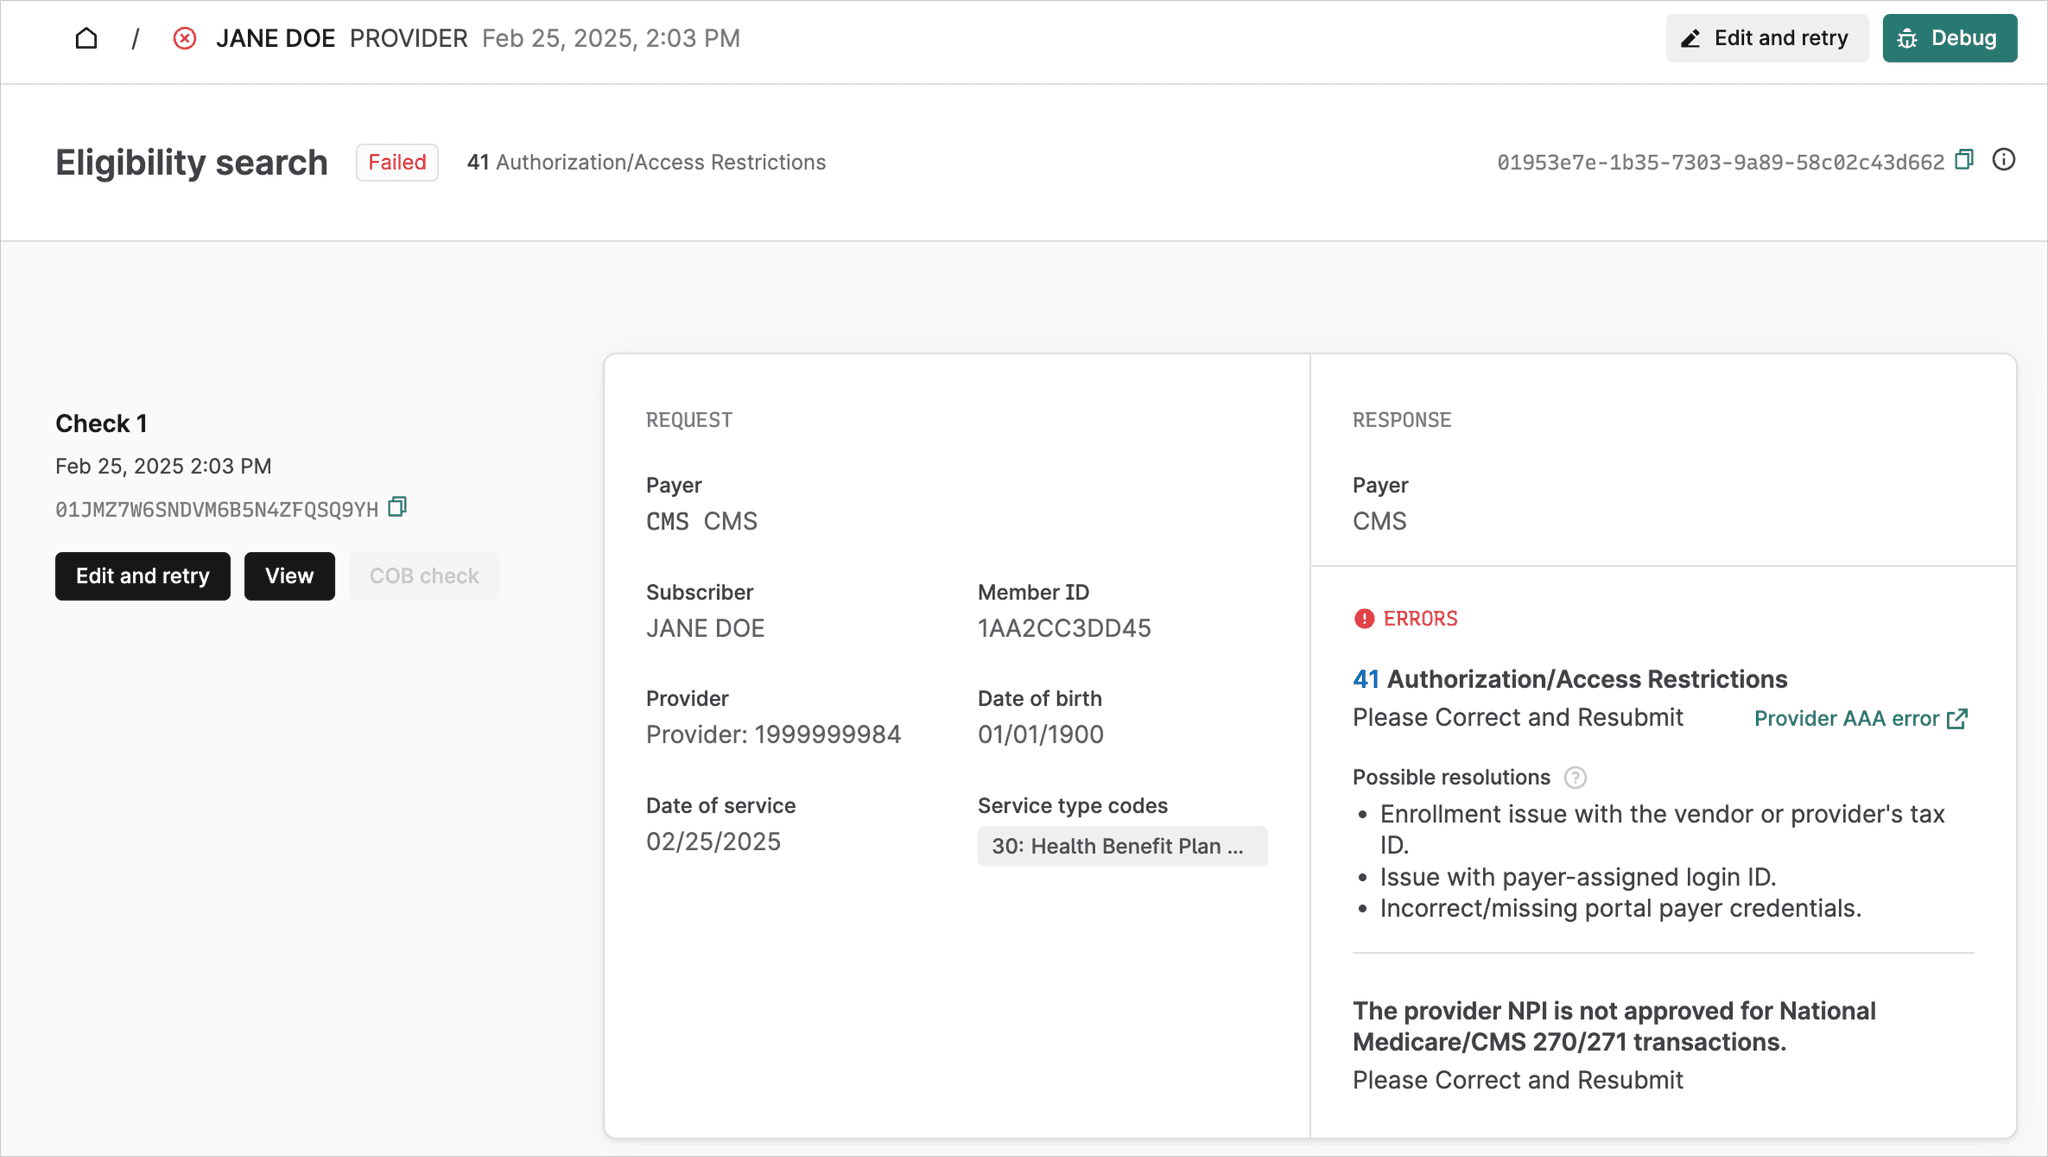Click the red alert icon next to ERRORS
This screenshot has height=1157, width=2048.
click(1364, 618)
